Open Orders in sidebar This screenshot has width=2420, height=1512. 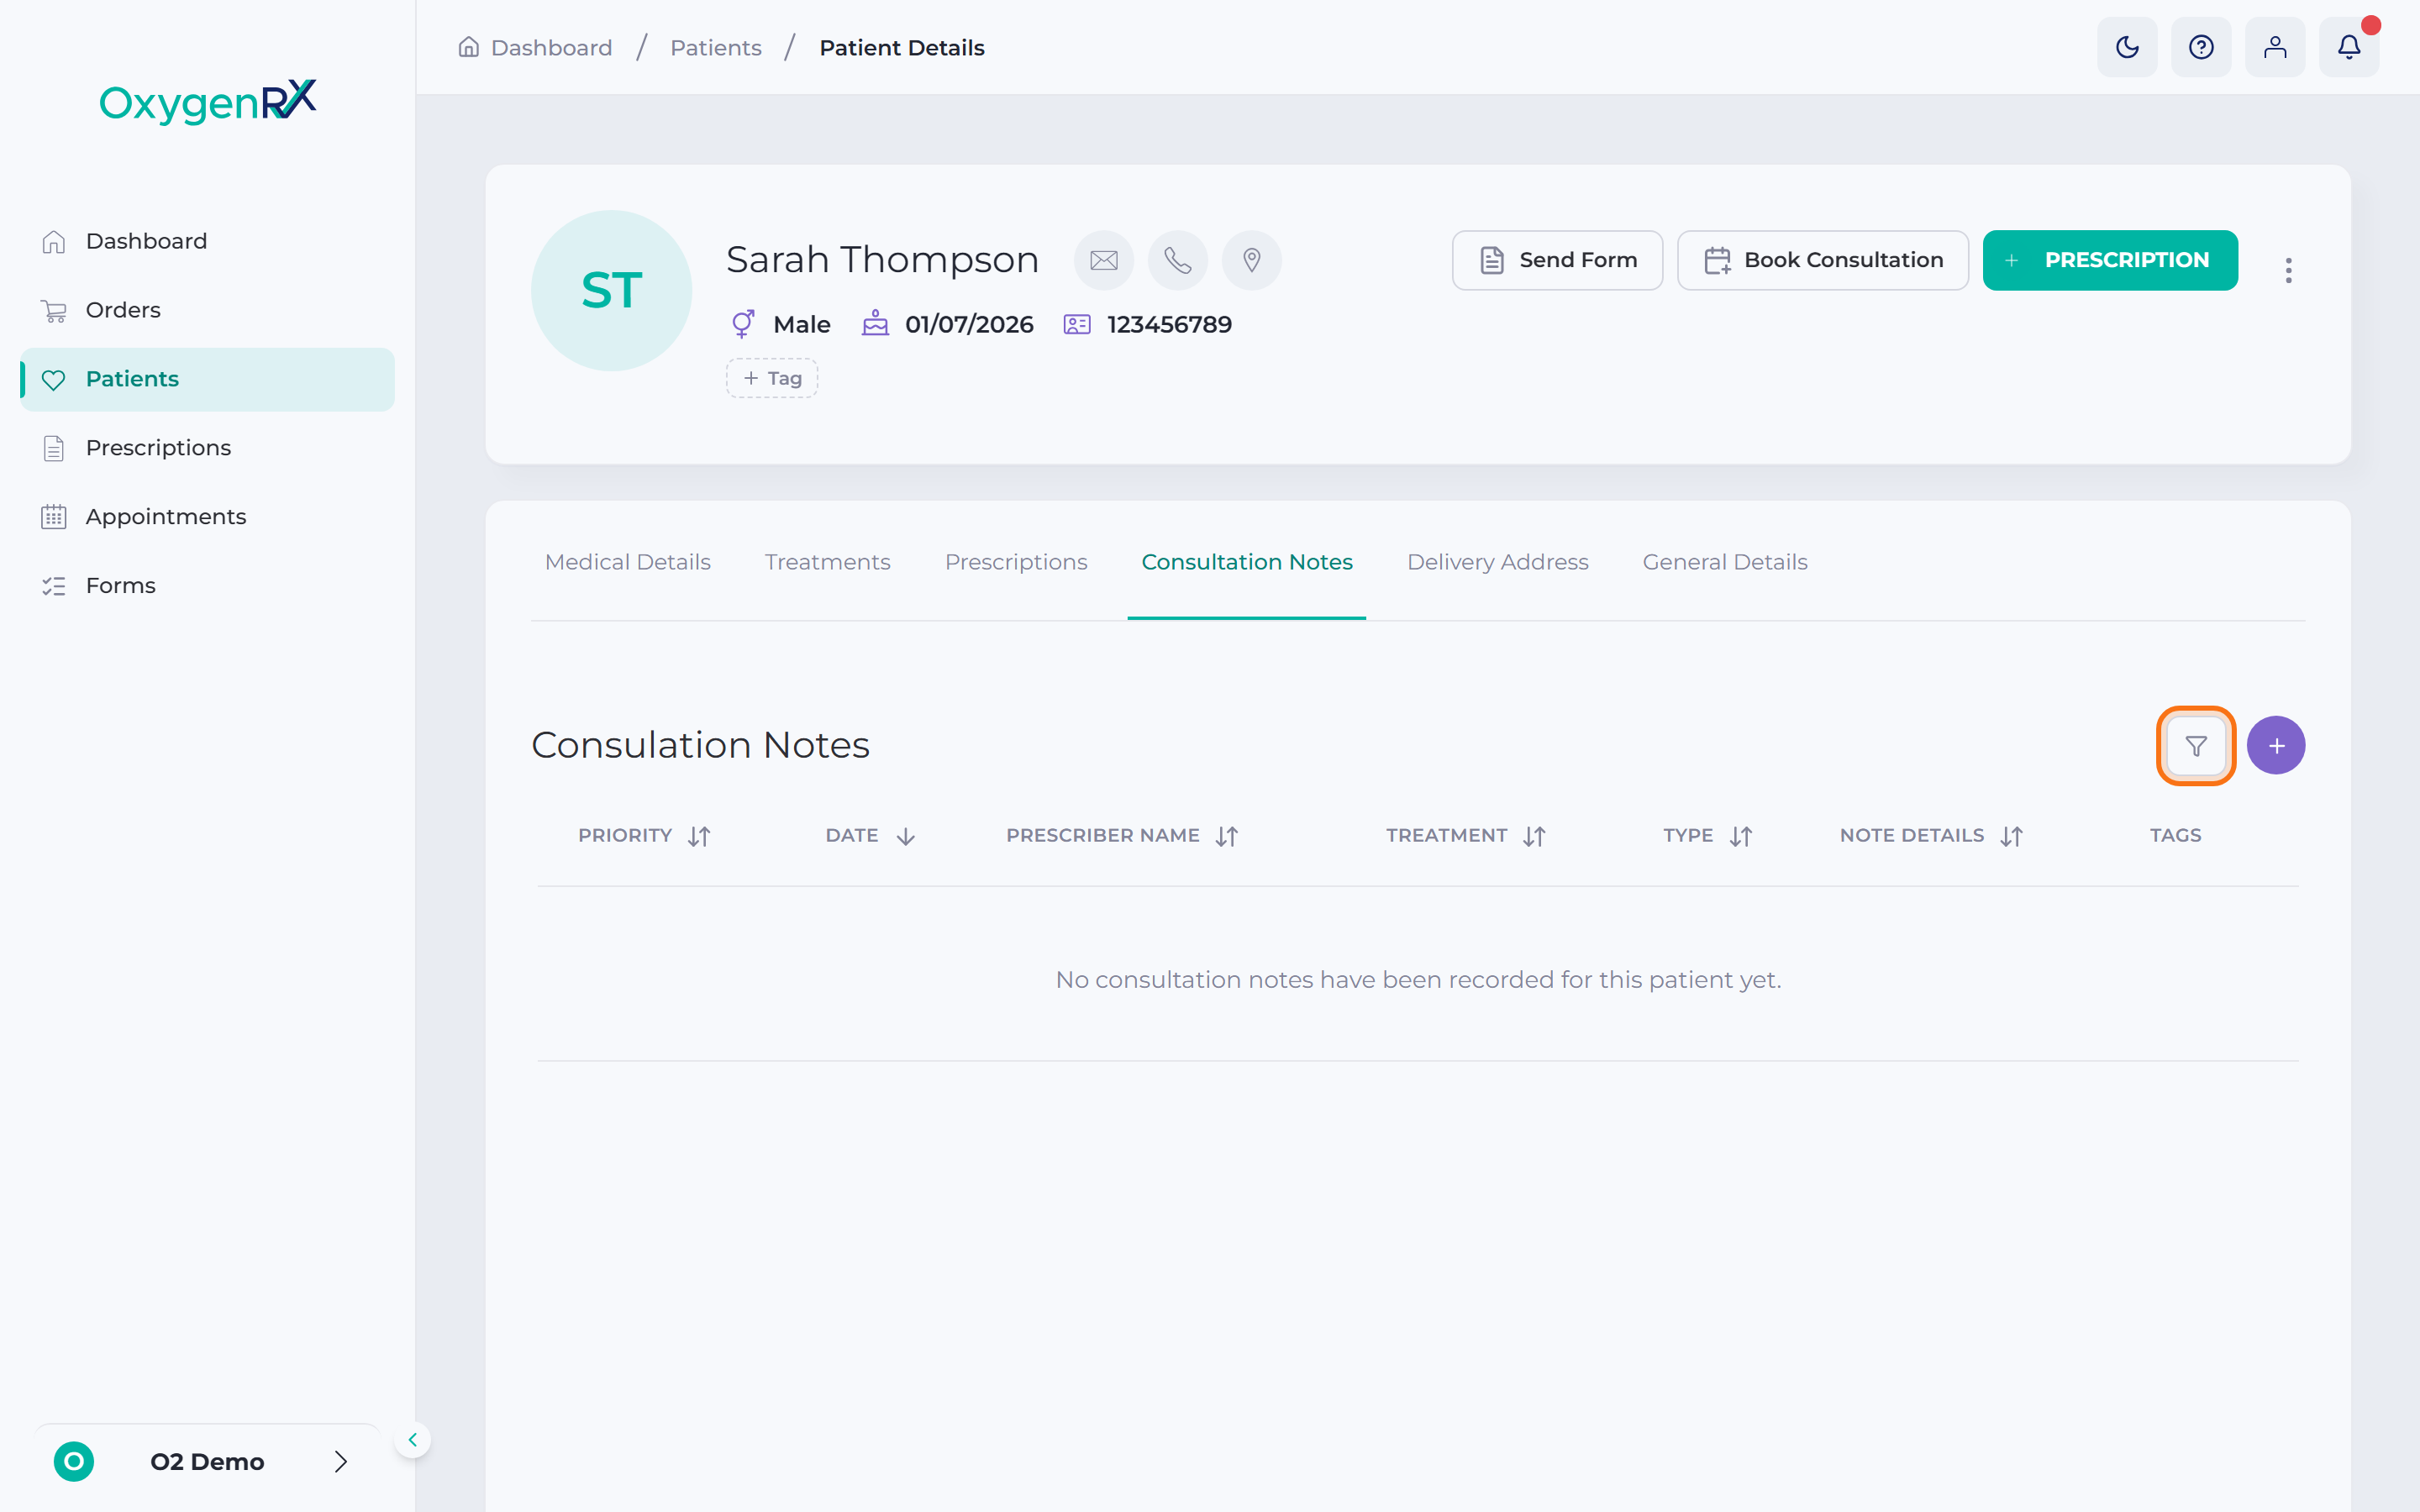tap(207, 310)
